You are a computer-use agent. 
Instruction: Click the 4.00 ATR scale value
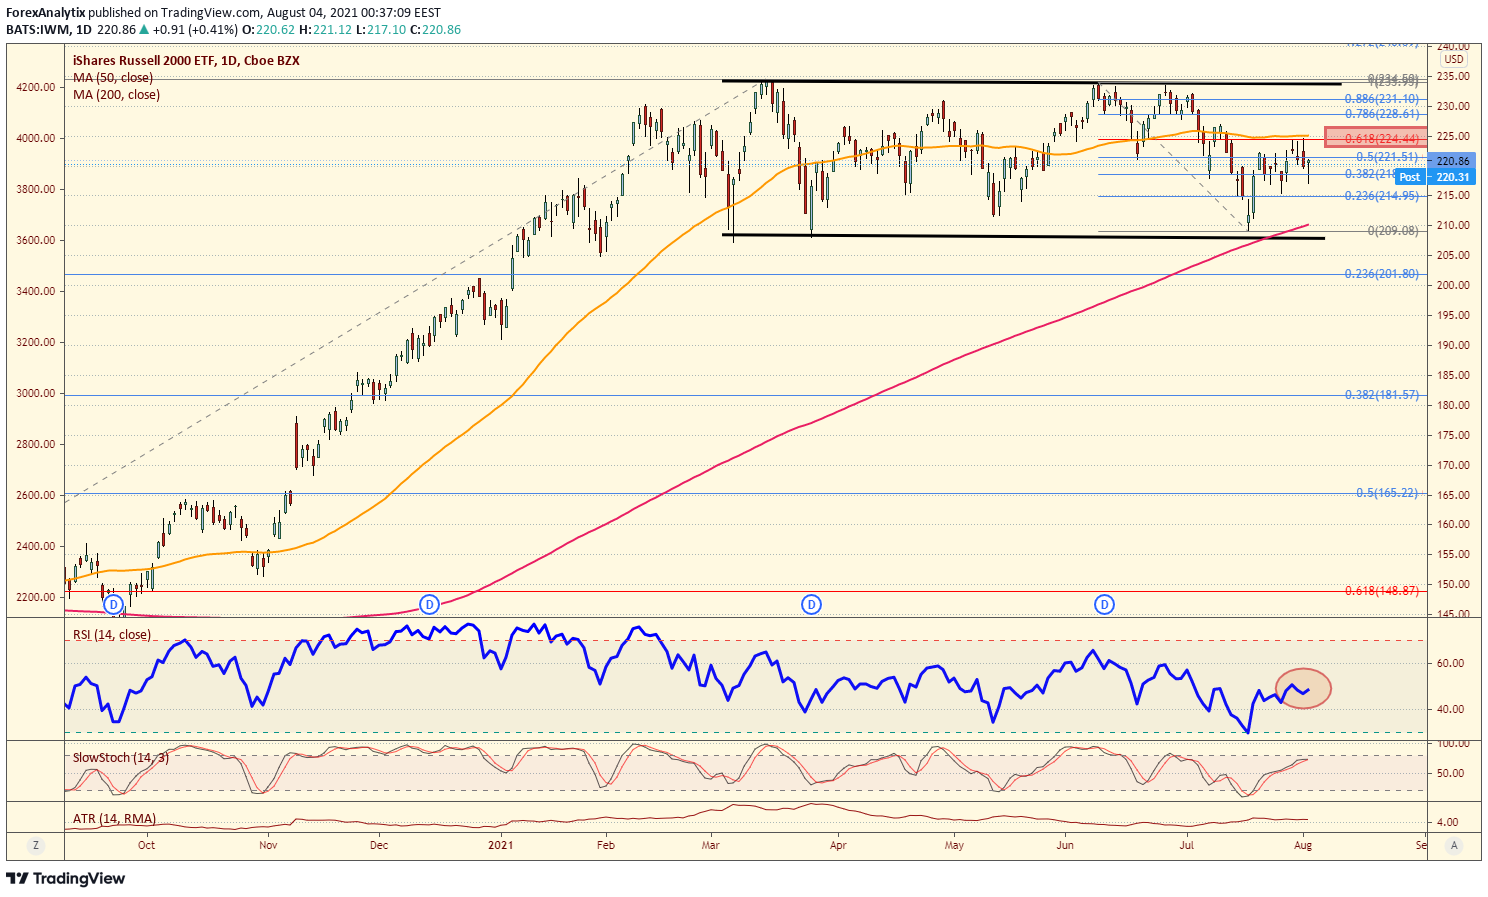(1447, 822)
